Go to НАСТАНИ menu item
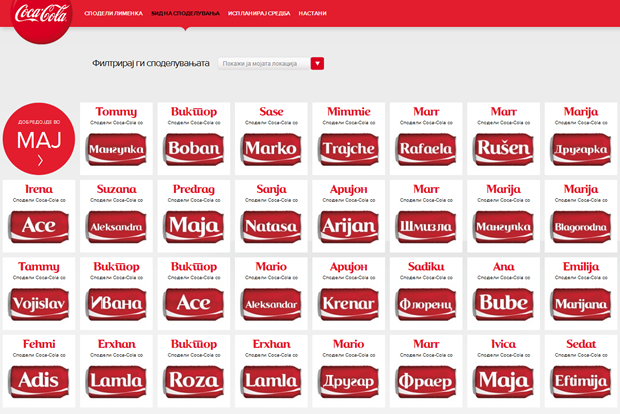620x414 pixels. [x=312, y=13]
